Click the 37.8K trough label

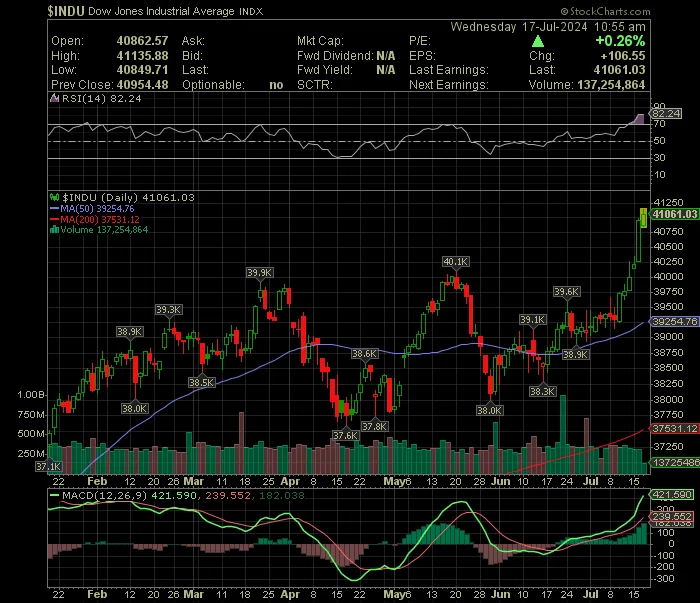[x=375, y=426]
